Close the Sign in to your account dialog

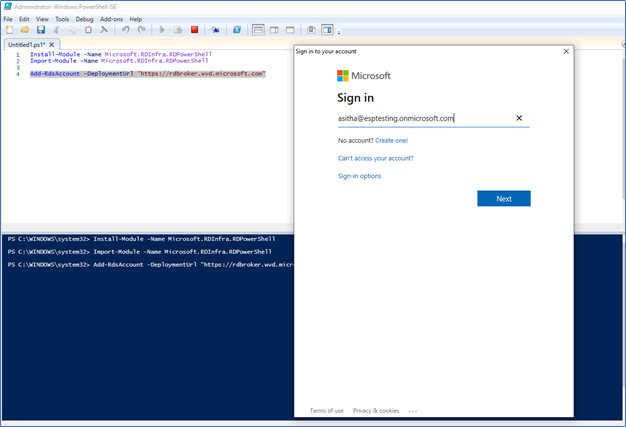[566, 51]
